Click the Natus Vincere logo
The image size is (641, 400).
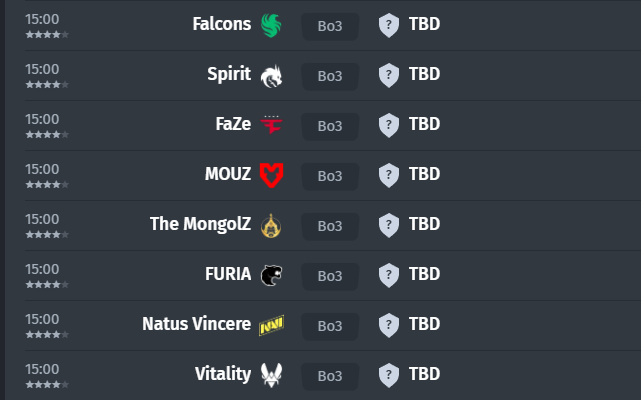tap(271, 324)
